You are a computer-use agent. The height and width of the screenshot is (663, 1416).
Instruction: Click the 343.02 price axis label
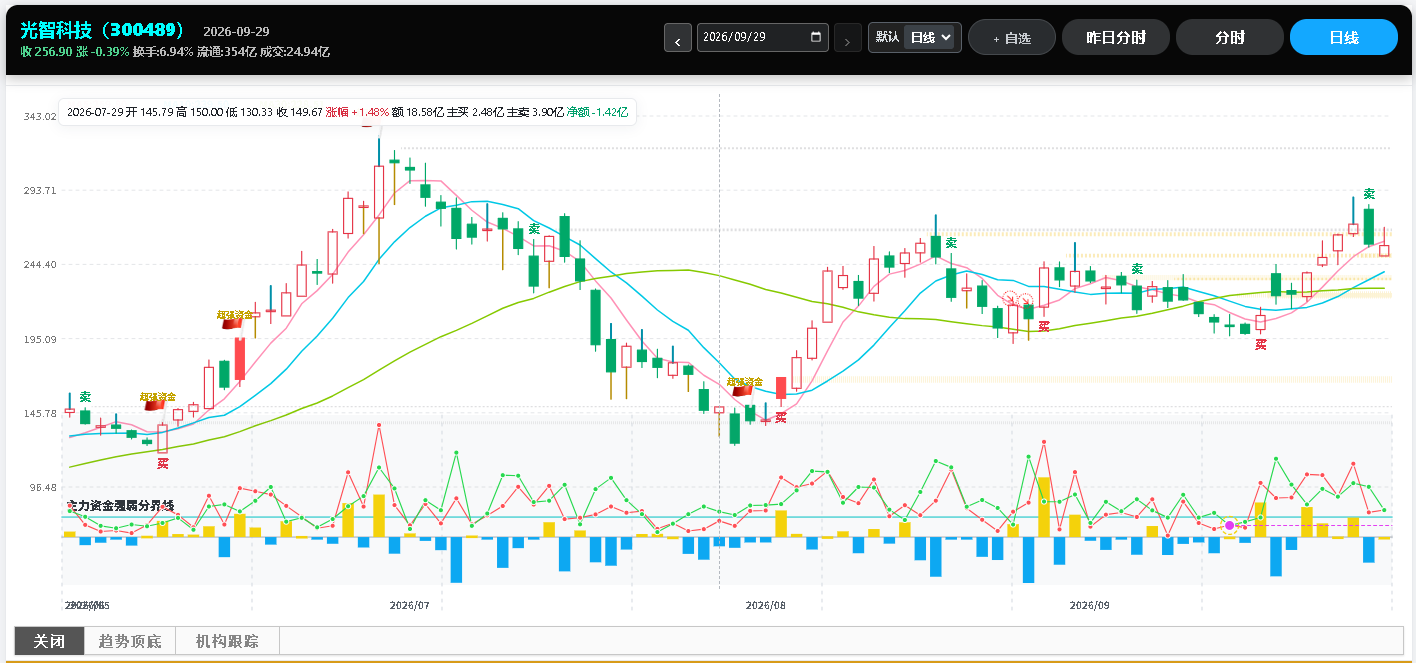point(39,117)
